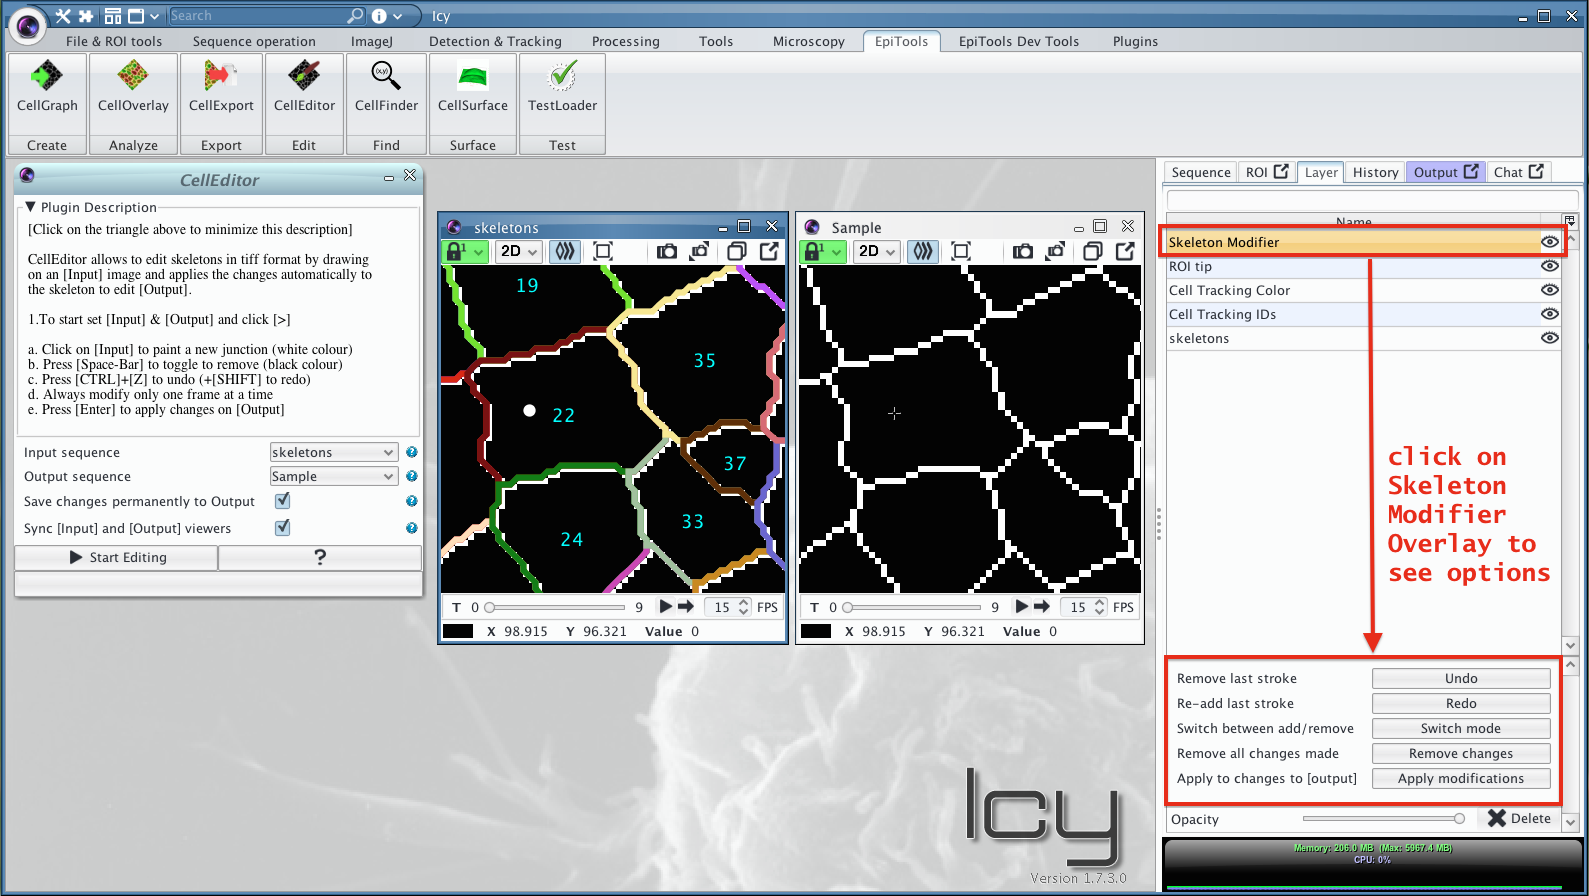This screenshot has width=1589, height=896.
Task: Click the Remove changes button
Action: [x=1461, y=753]
